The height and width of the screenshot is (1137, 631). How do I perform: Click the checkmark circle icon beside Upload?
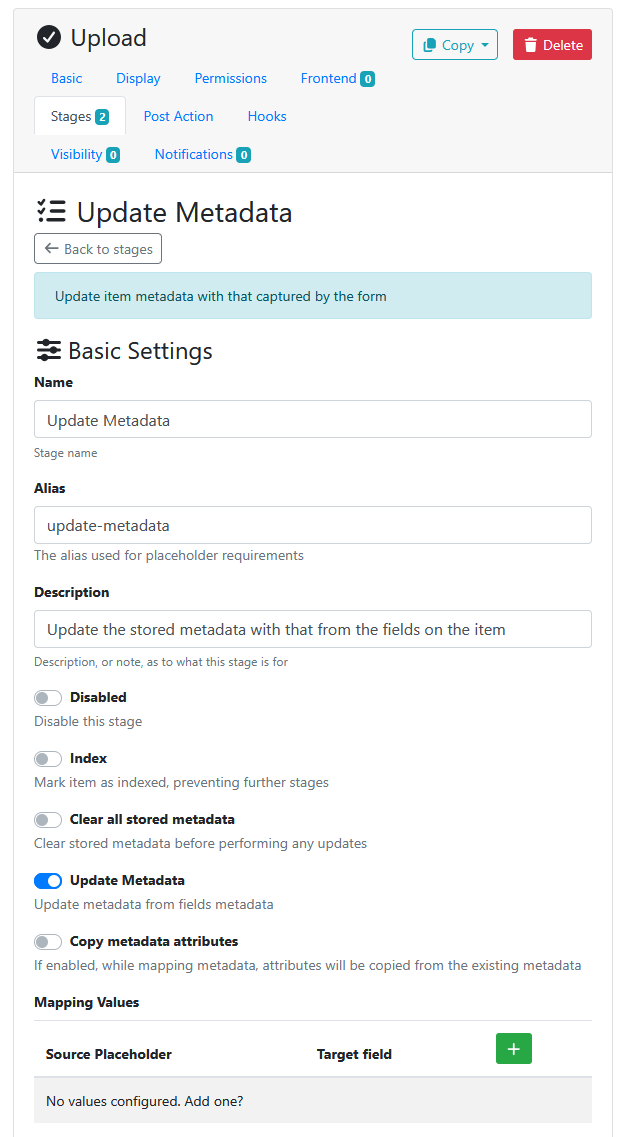point(49,38)
